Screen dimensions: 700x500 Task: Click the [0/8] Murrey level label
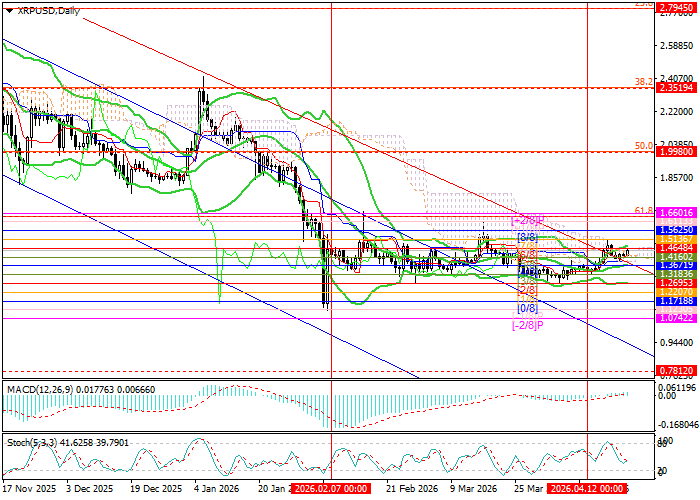pyautogui.click(x=527, y=309)
